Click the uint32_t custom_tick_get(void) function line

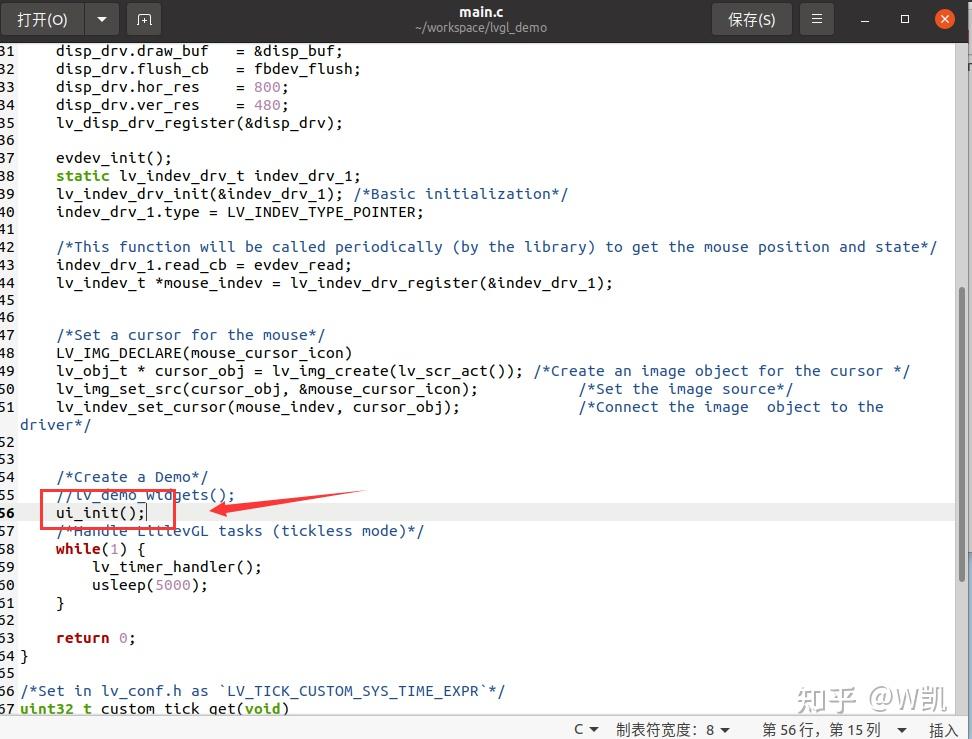(x=154, y=708)
